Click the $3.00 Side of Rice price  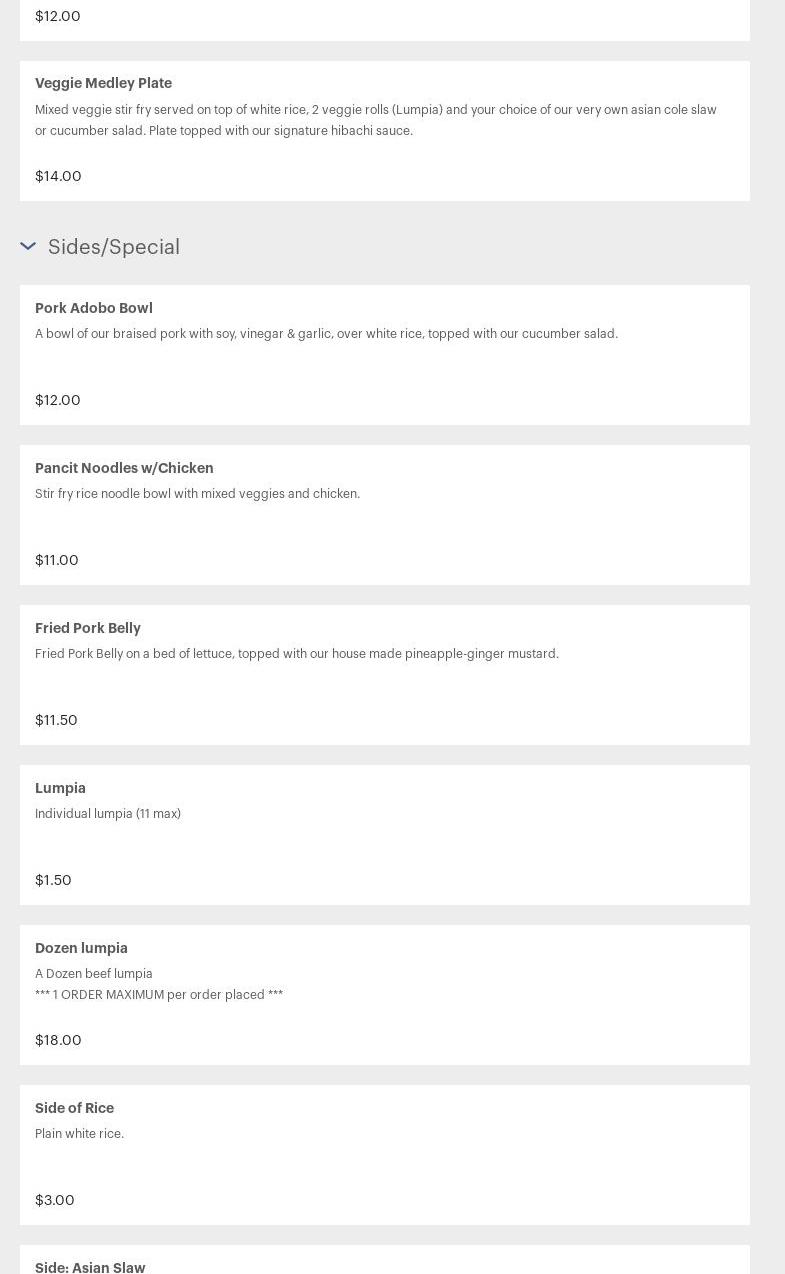55,1200
